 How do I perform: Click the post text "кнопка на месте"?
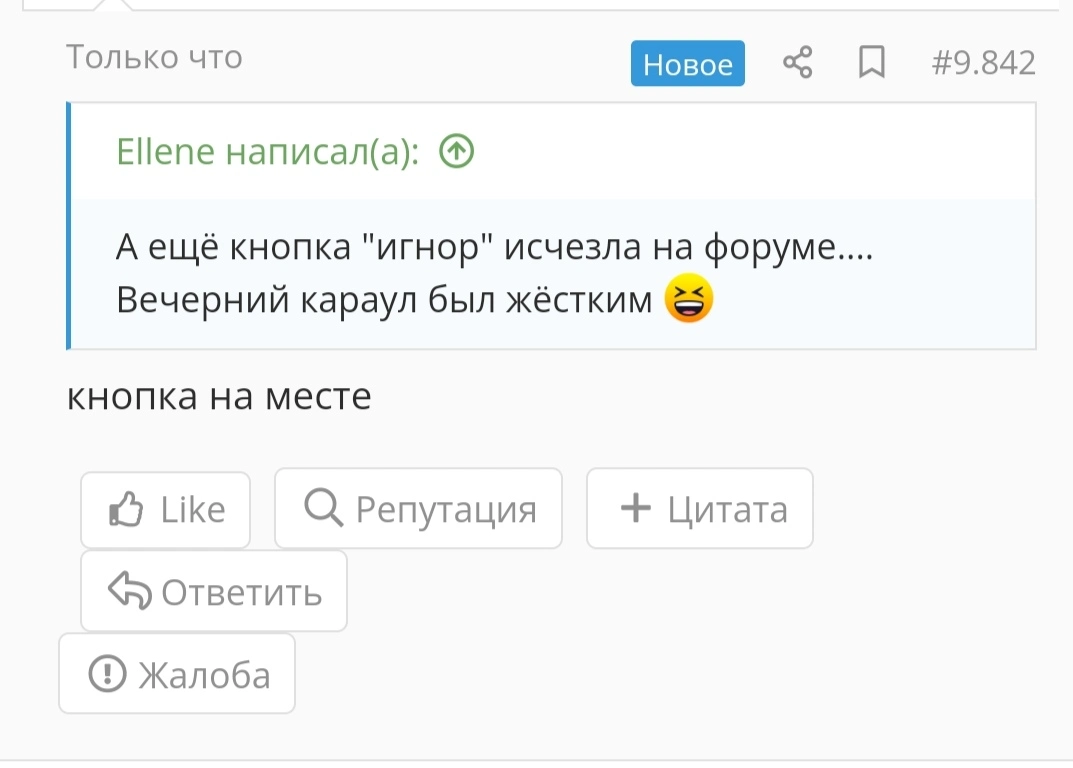tap(219, 396)
